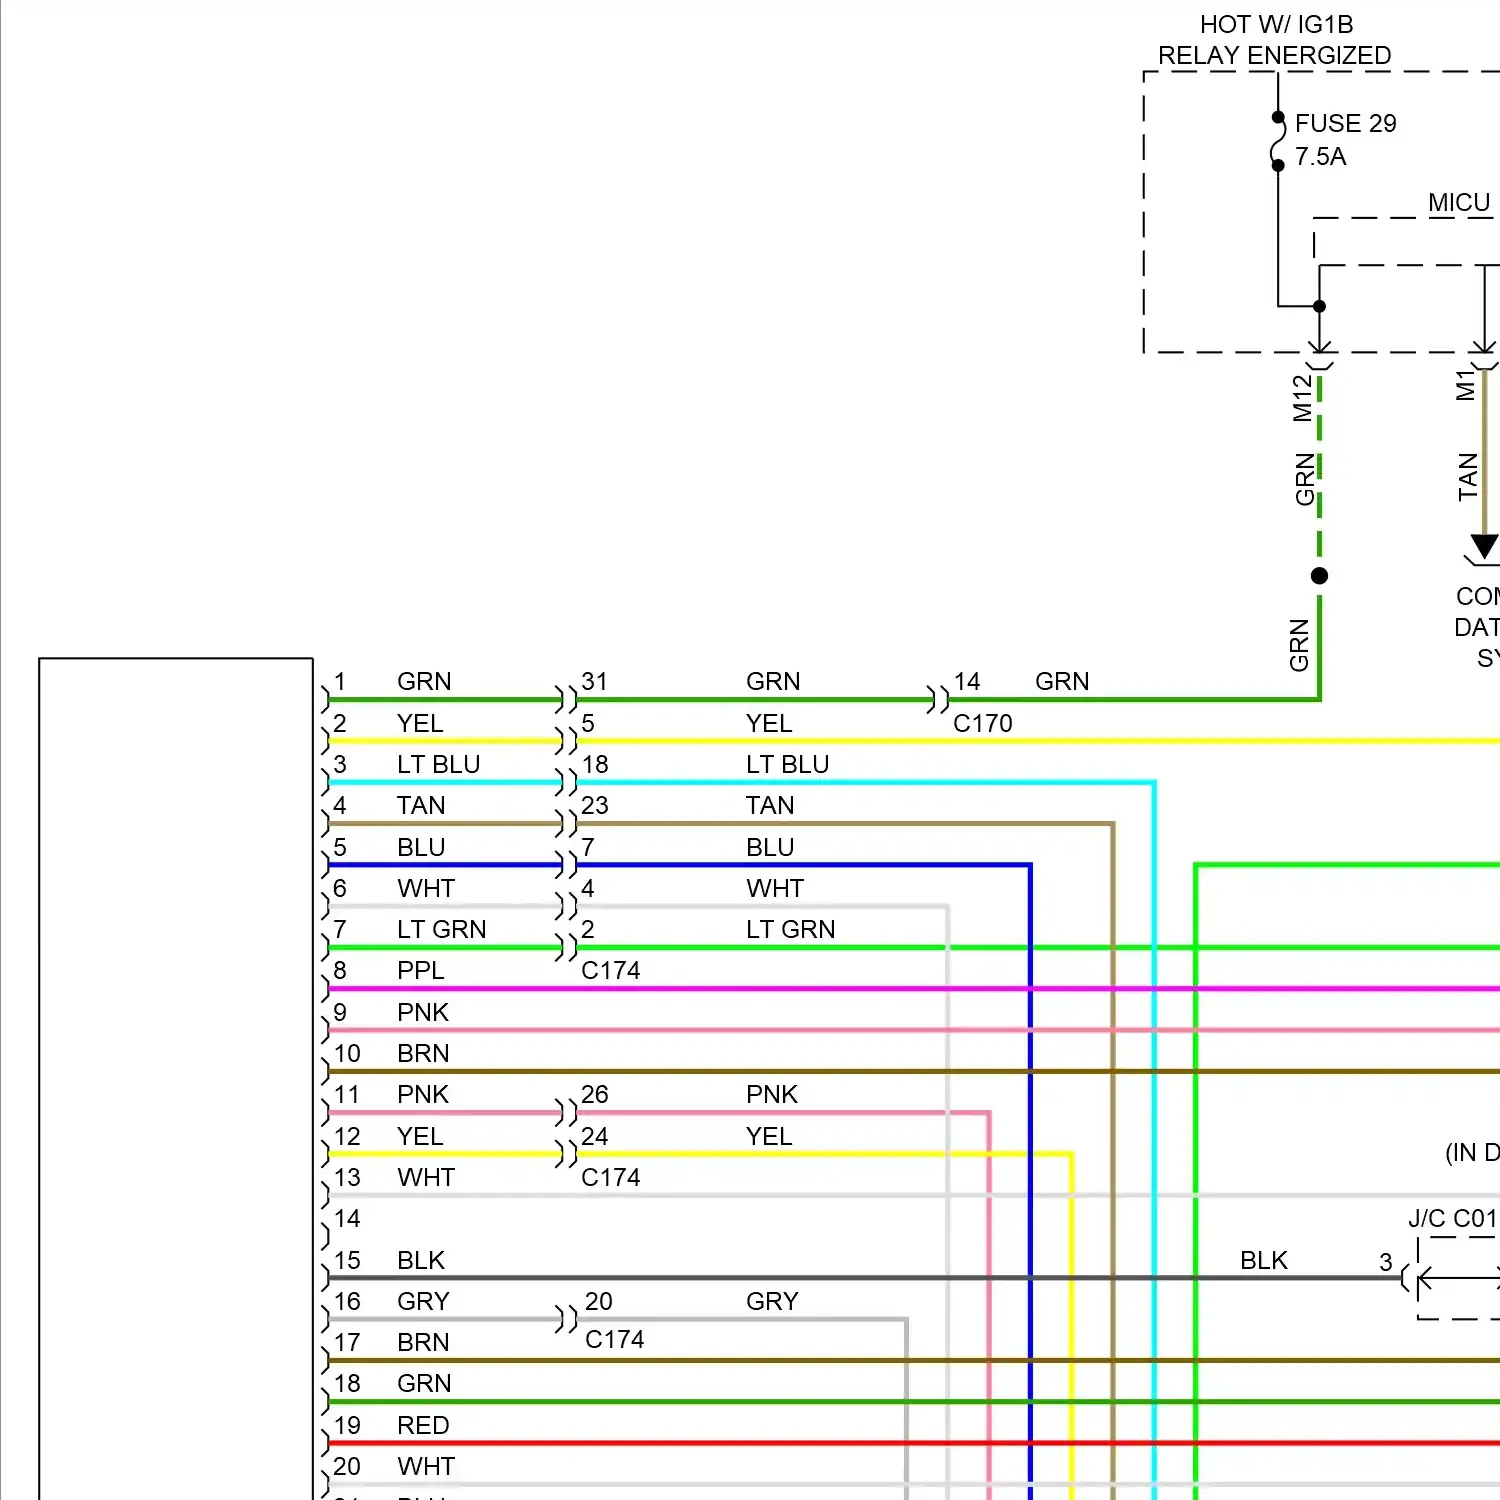This screenshot has width=1500, height=1500.
Task: Click terminal number 14 beside C170
Action: [967, 682]
